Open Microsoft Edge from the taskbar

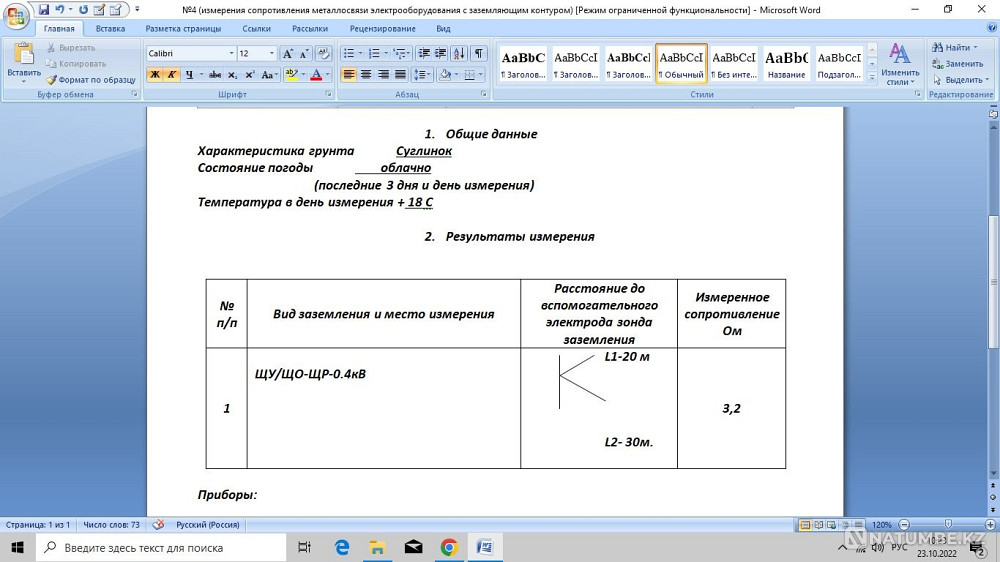[x=342, y=547]
